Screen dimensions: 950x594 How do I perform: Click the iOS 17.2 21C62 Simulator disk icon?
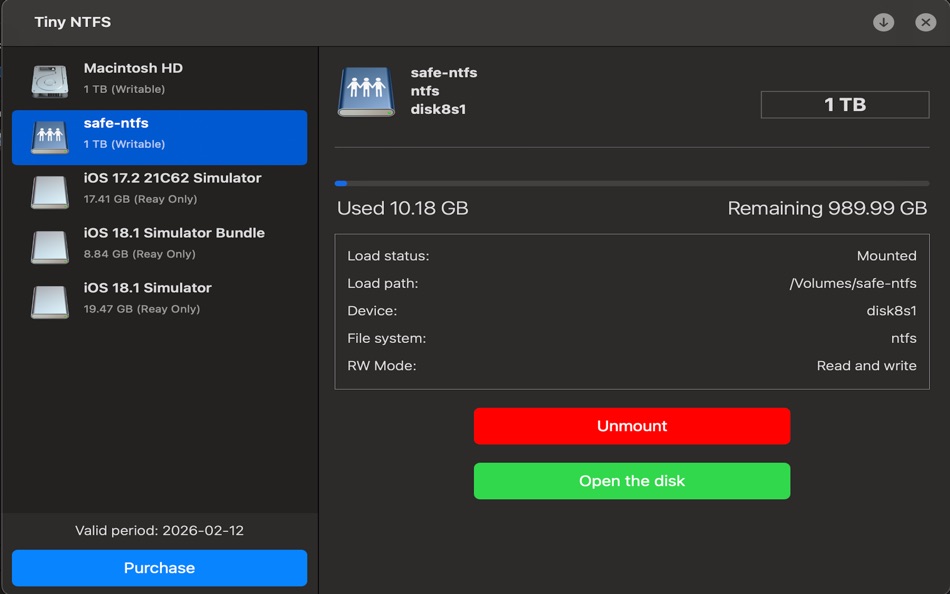50,192
